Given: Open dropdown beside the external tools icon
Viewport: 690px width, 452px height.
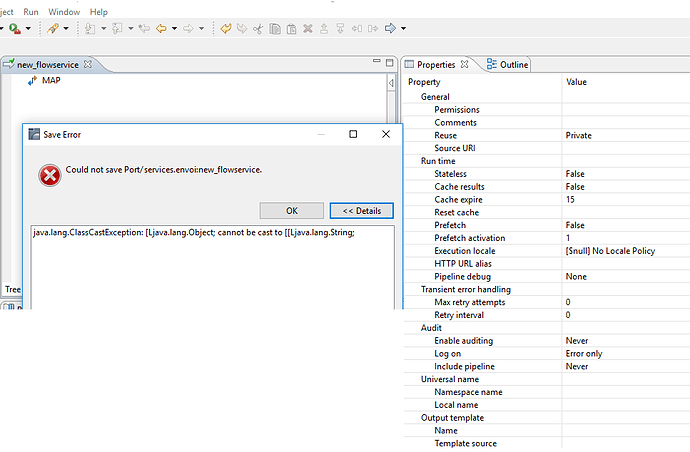Looking at the screenshot, I should (67, 28).
